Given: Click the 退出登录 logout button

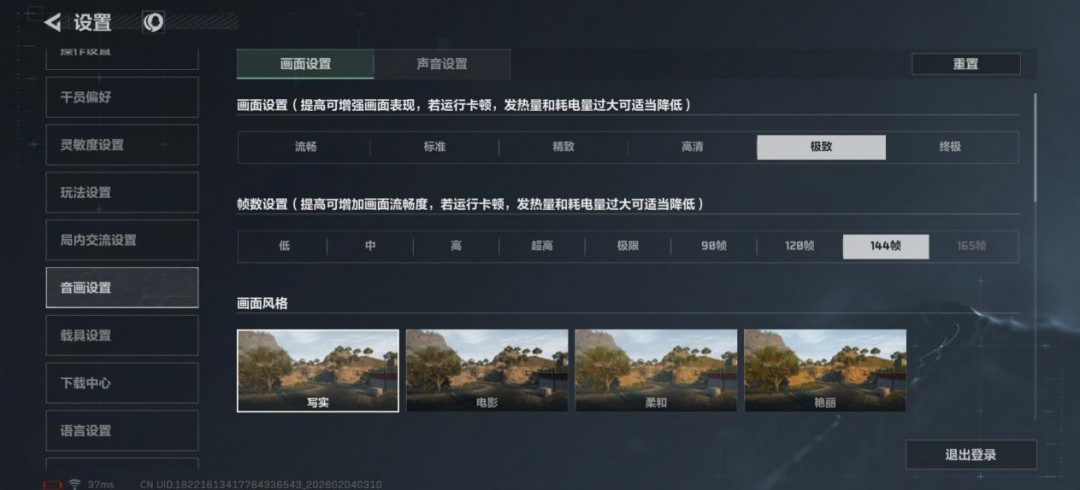Looking at the screenshot, I should [x=970, y=455].
